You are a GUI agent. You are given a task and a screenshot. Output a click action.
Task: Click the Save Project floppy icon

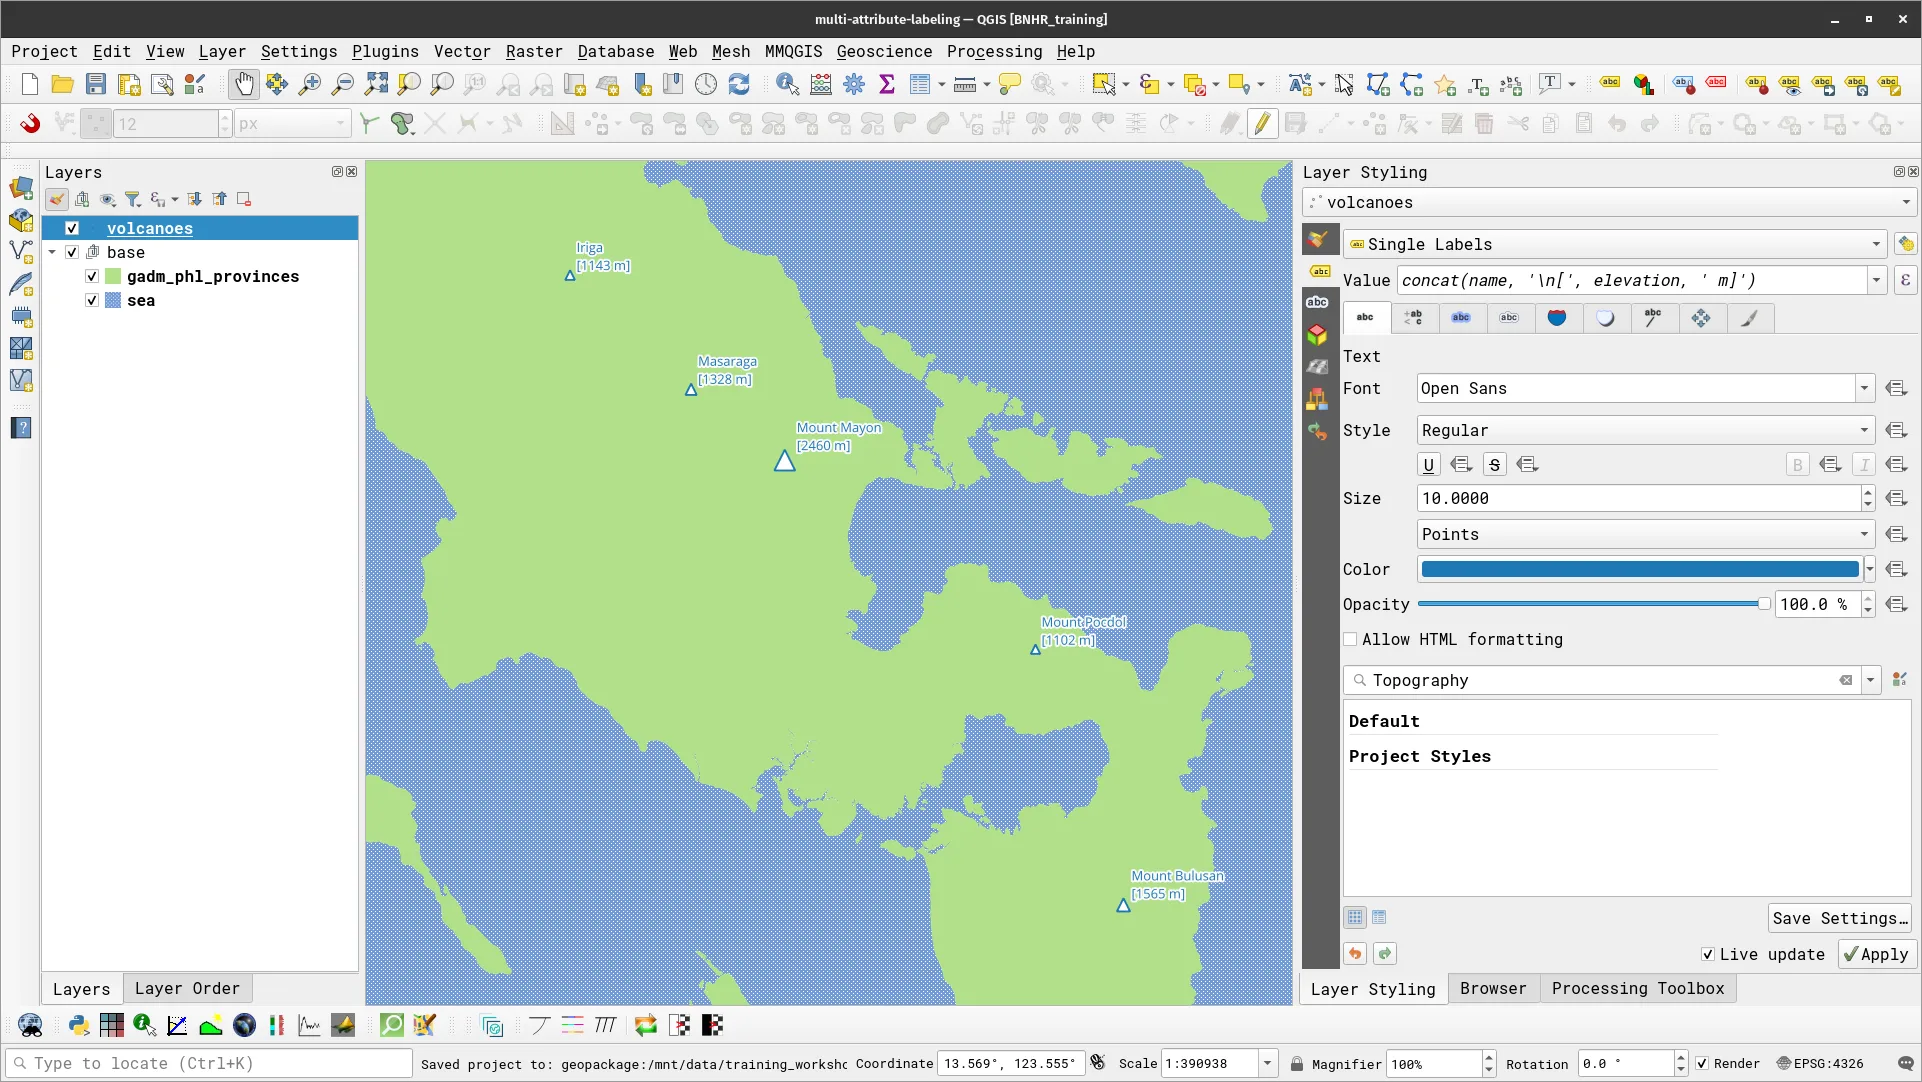pyautogui.click(x=95, y=85)
